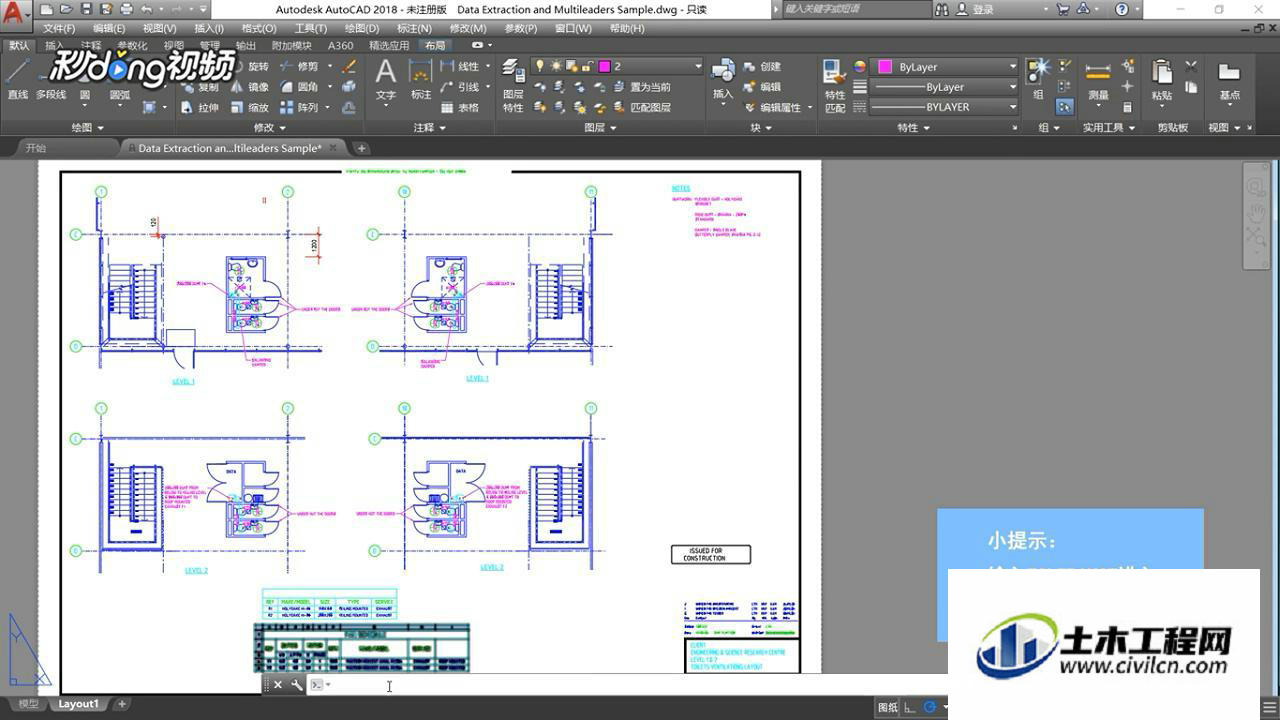Image resolution: width=1280 pixels, height=720 pixels.
Task: Click the Save icon in quick access toolbar
Action: pyautogui.click(x=87, y=9)
